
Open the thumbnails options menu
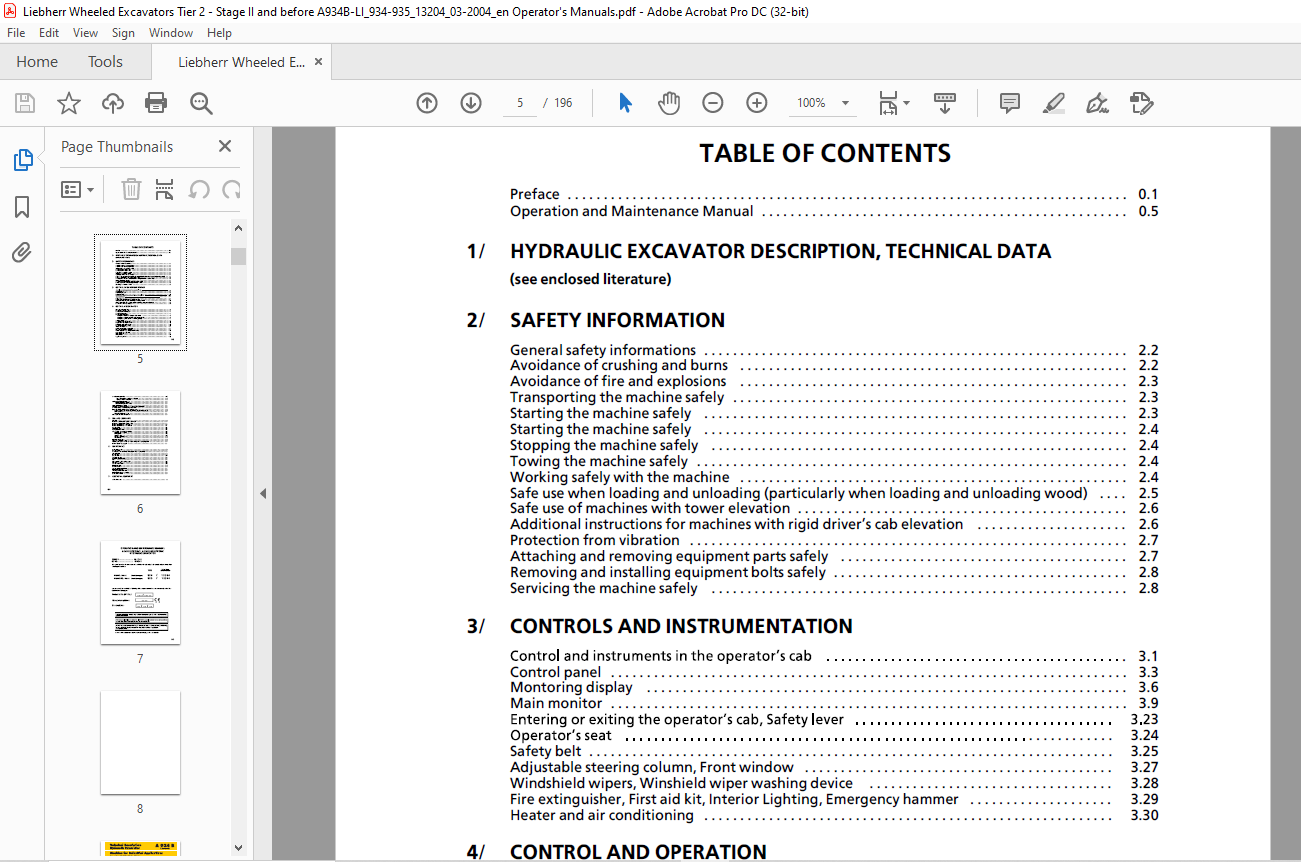point(78,189)
